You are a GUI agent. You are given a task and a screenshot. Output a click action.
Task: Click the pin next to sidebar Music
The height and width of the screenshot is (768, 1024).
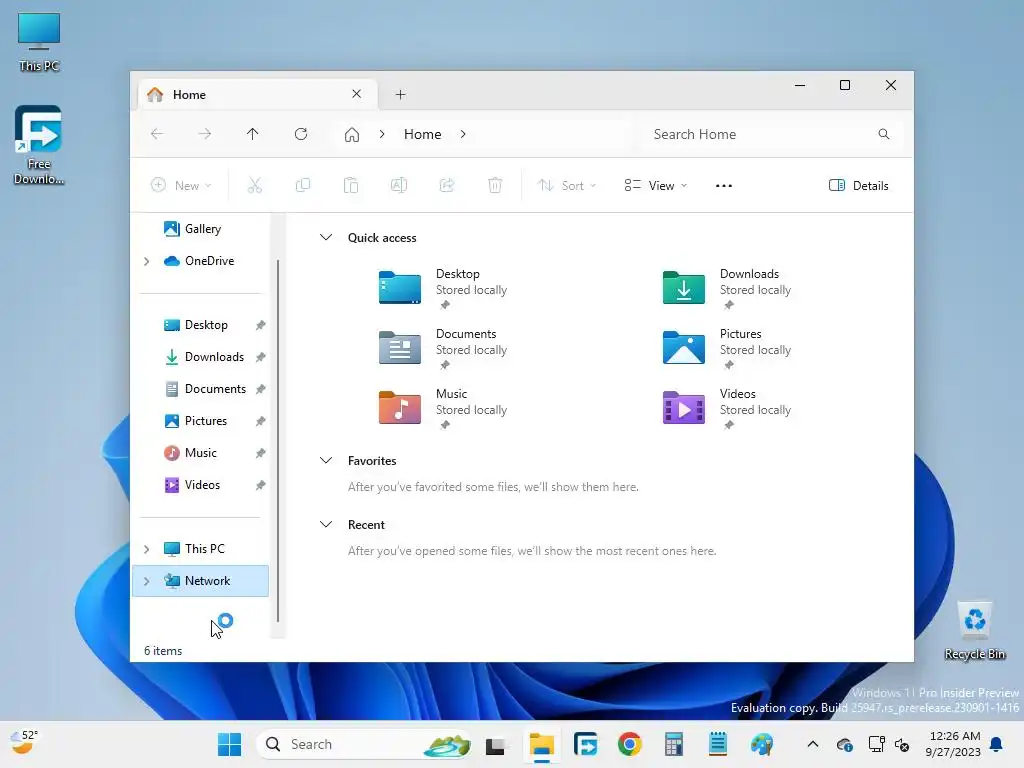pos(260,453)
